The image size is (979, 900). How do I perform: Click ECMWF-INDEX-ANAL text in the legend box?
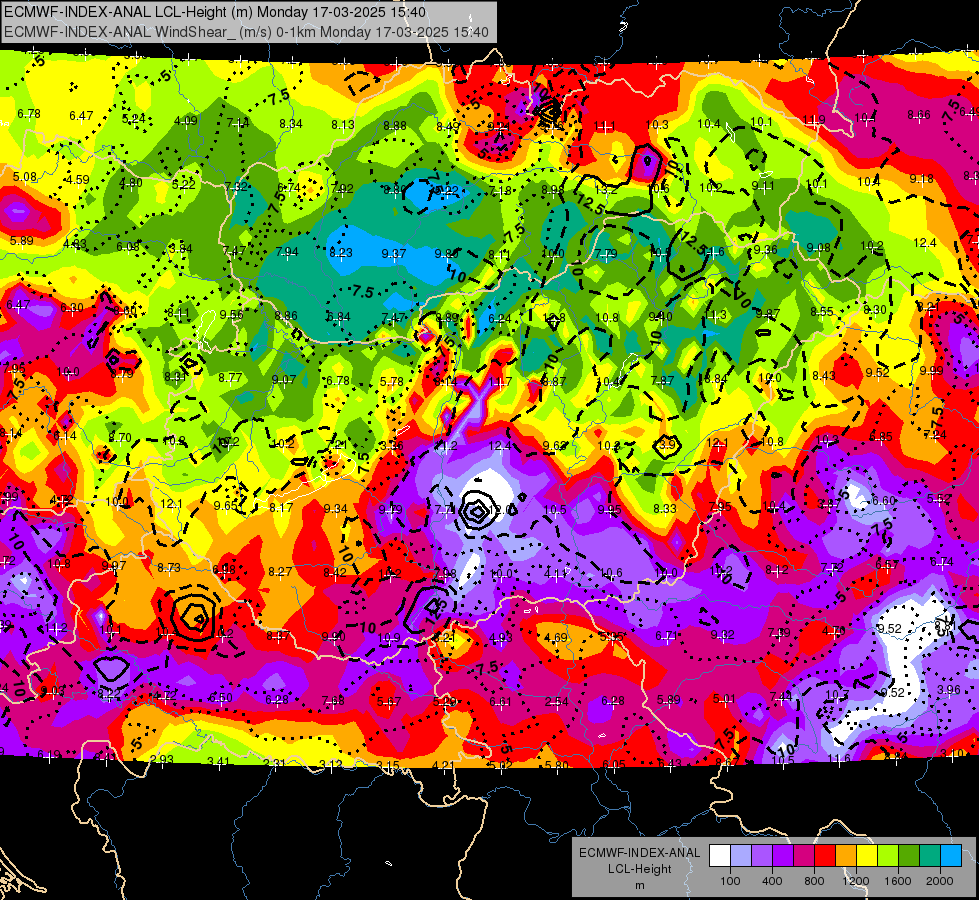639,853
